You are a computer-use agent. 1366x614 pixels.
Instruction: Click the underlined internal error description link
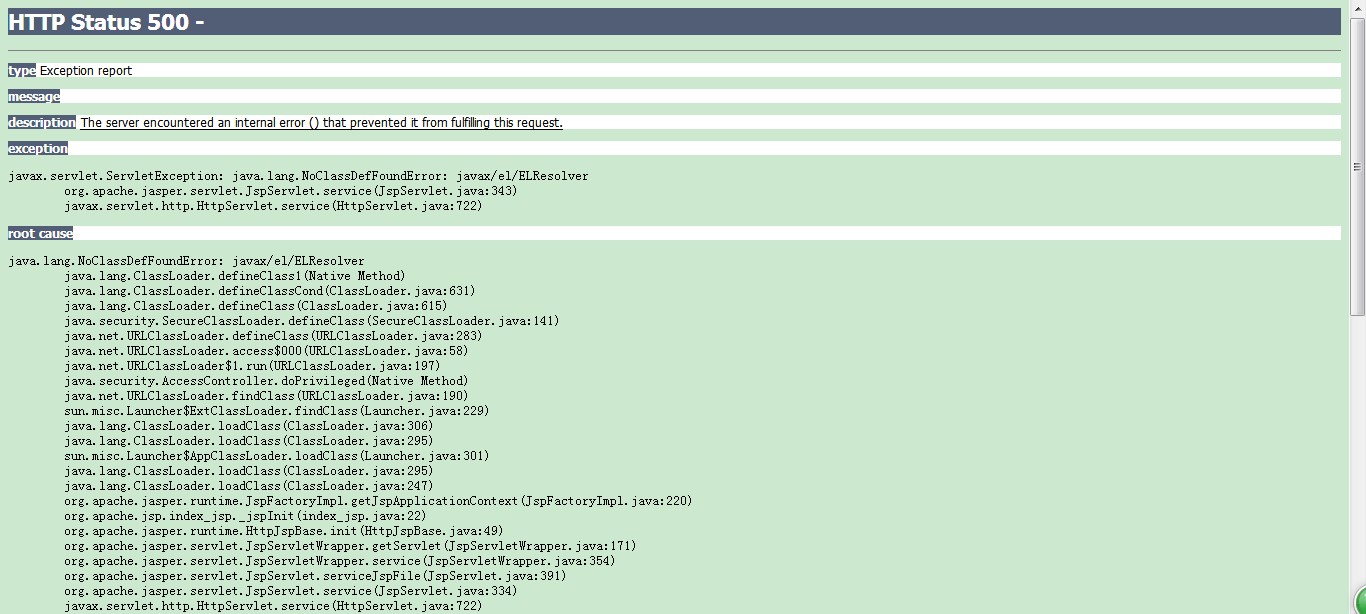coord(319,122)
